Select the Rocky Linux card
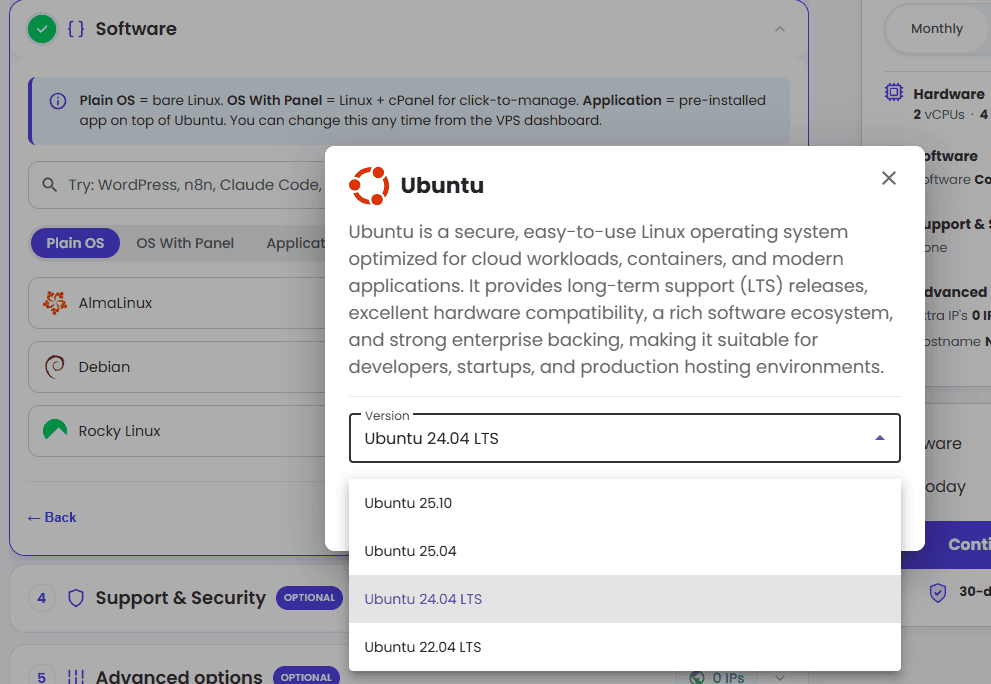Viewport: 991px width, 684px height. pos(177,431)
